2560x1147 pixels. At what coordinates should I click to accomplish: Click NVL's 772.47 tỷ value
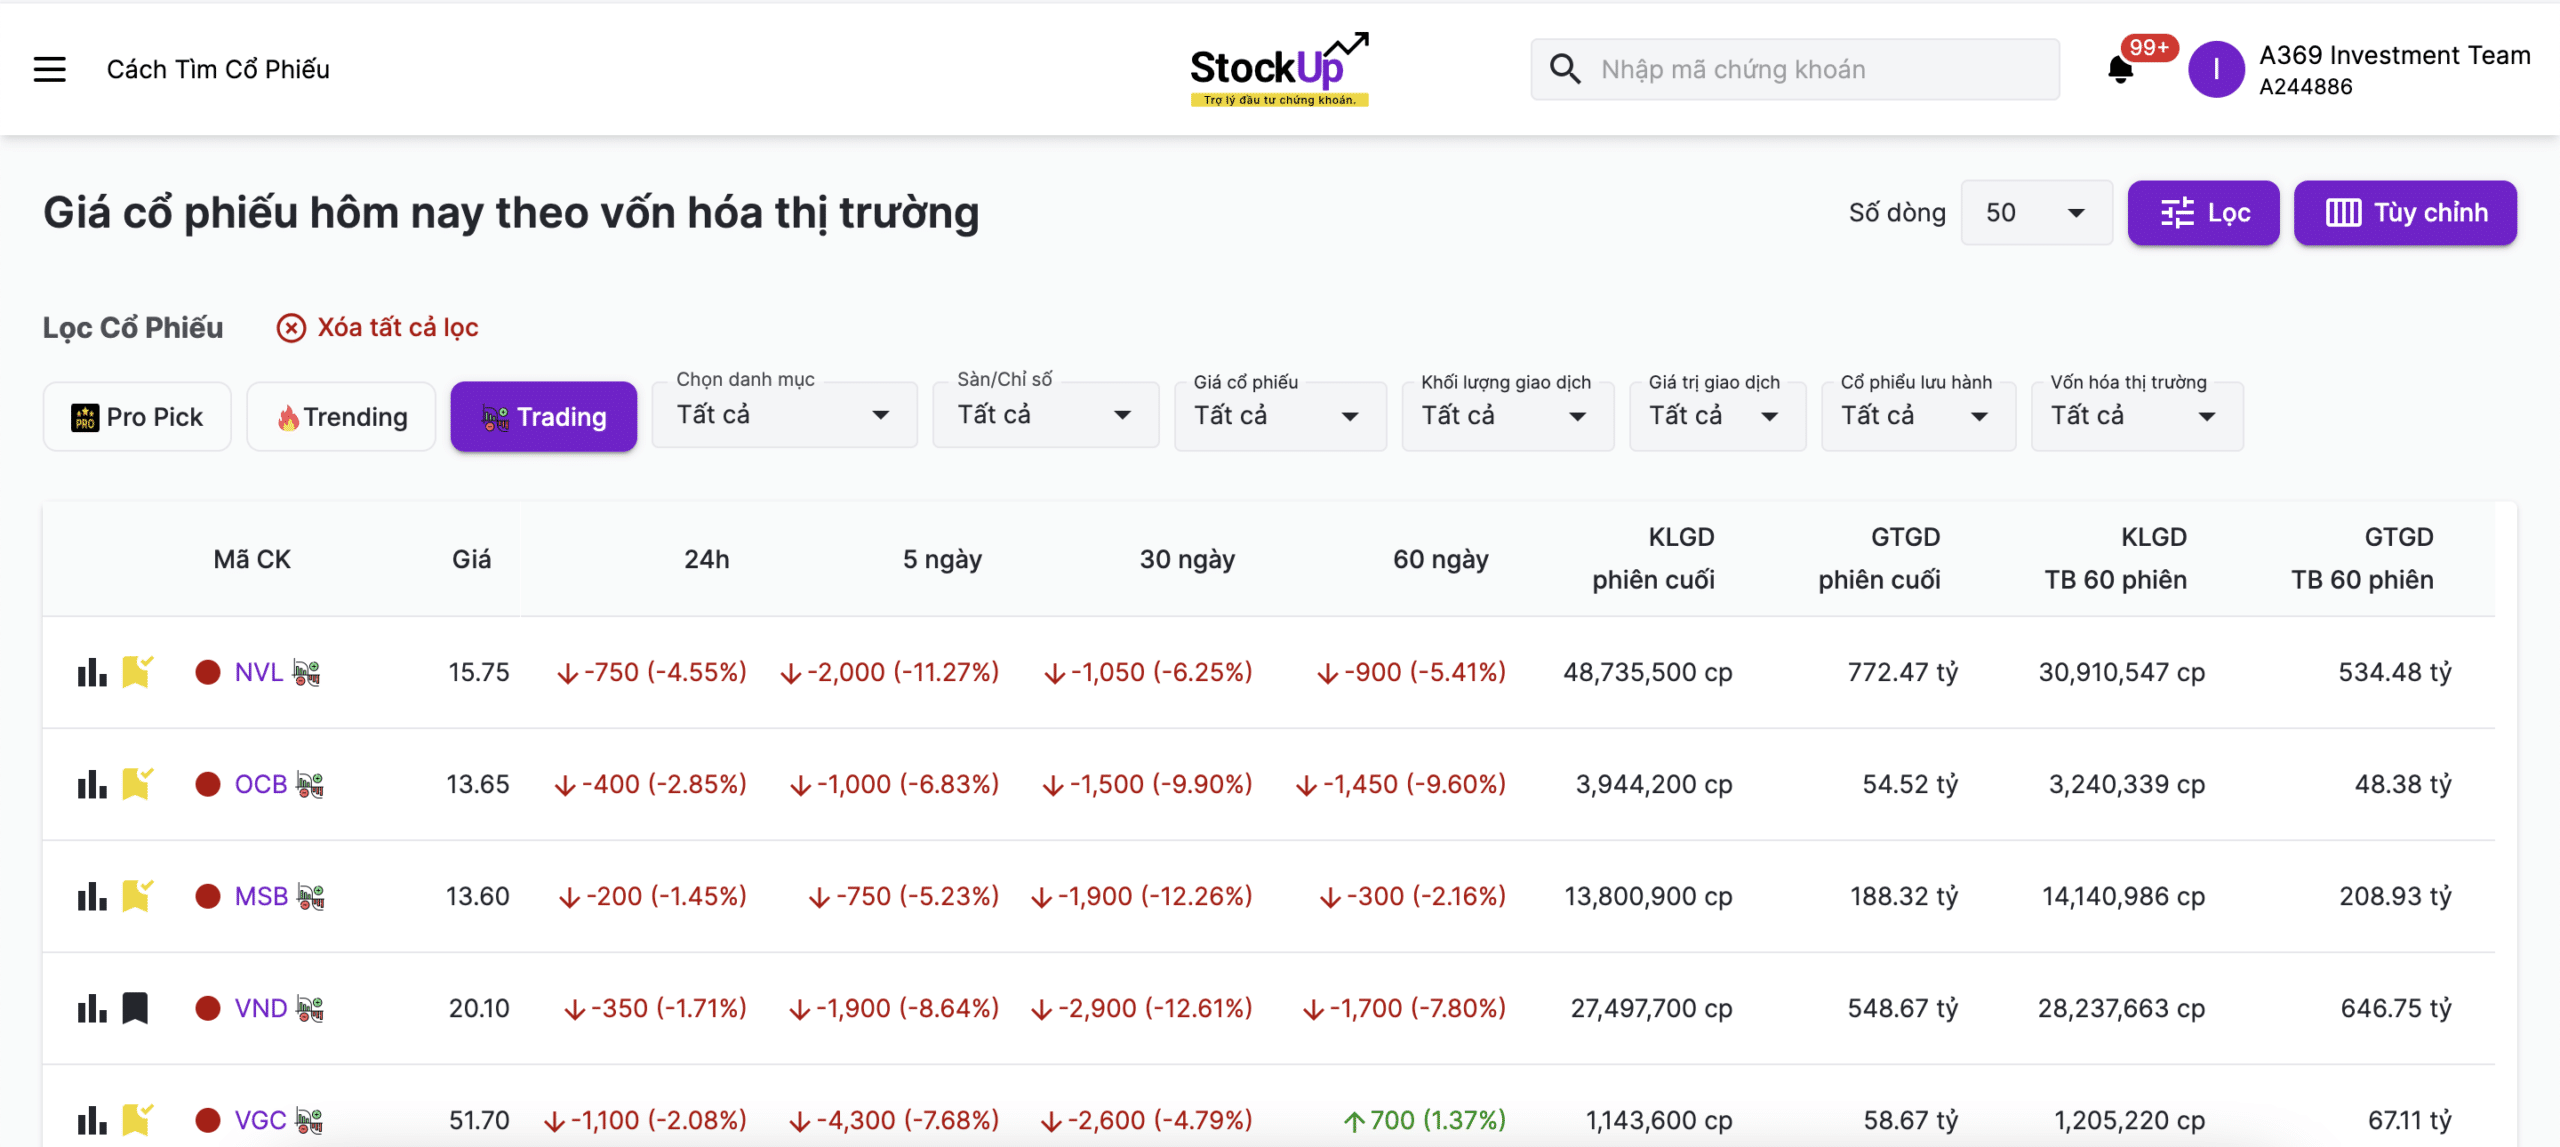[1902, 672]
